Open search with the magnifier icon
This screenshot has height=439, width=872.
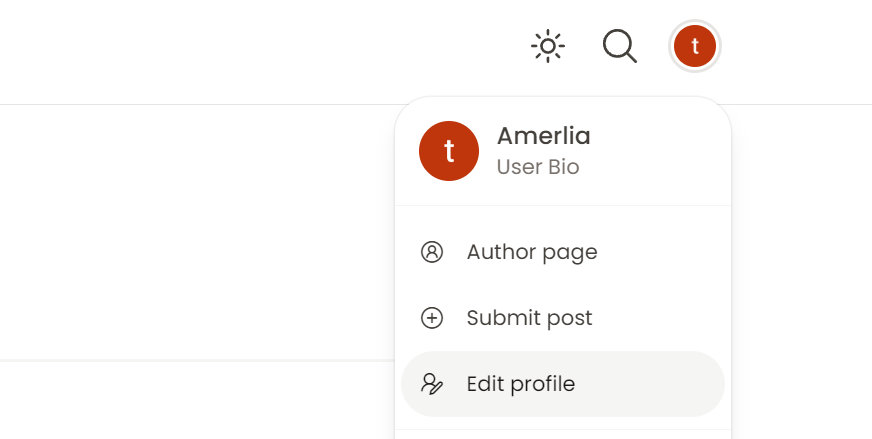pyautogui.click(x=620, y=46)
